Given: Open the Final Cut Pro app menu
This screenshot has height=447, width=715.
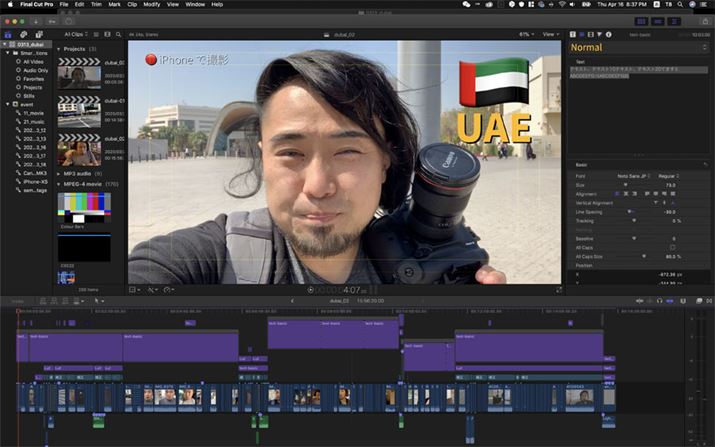Looking at the screenshot, I should [x=36, y=4].
